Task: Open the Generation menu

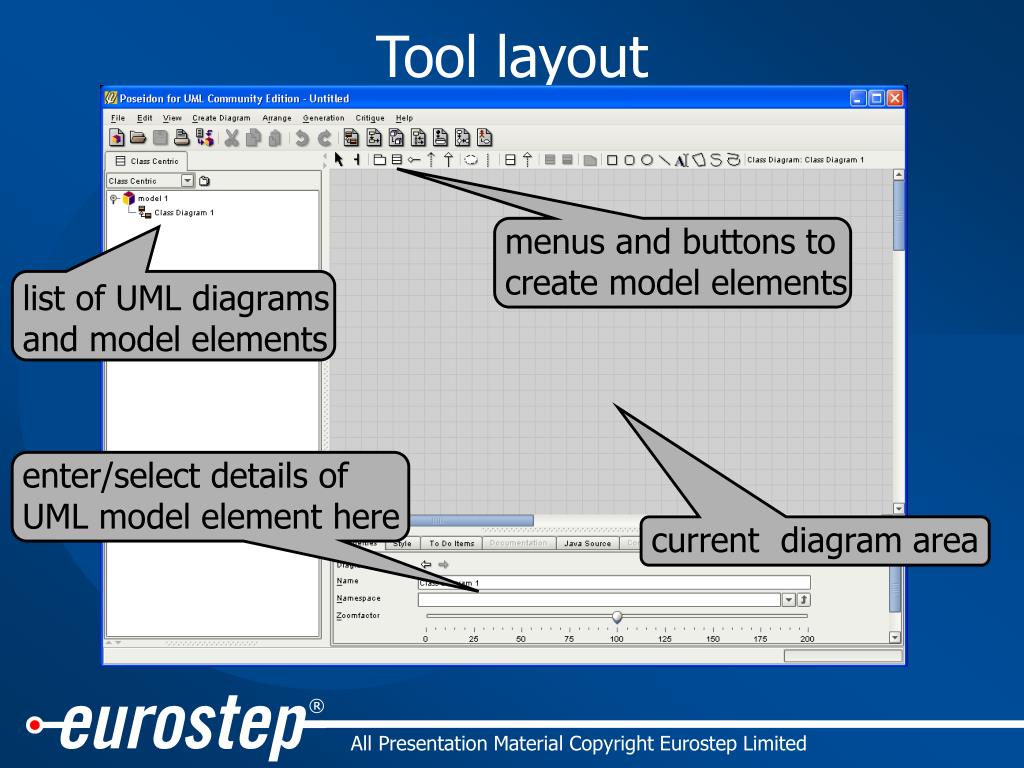Action: point(323,118)
